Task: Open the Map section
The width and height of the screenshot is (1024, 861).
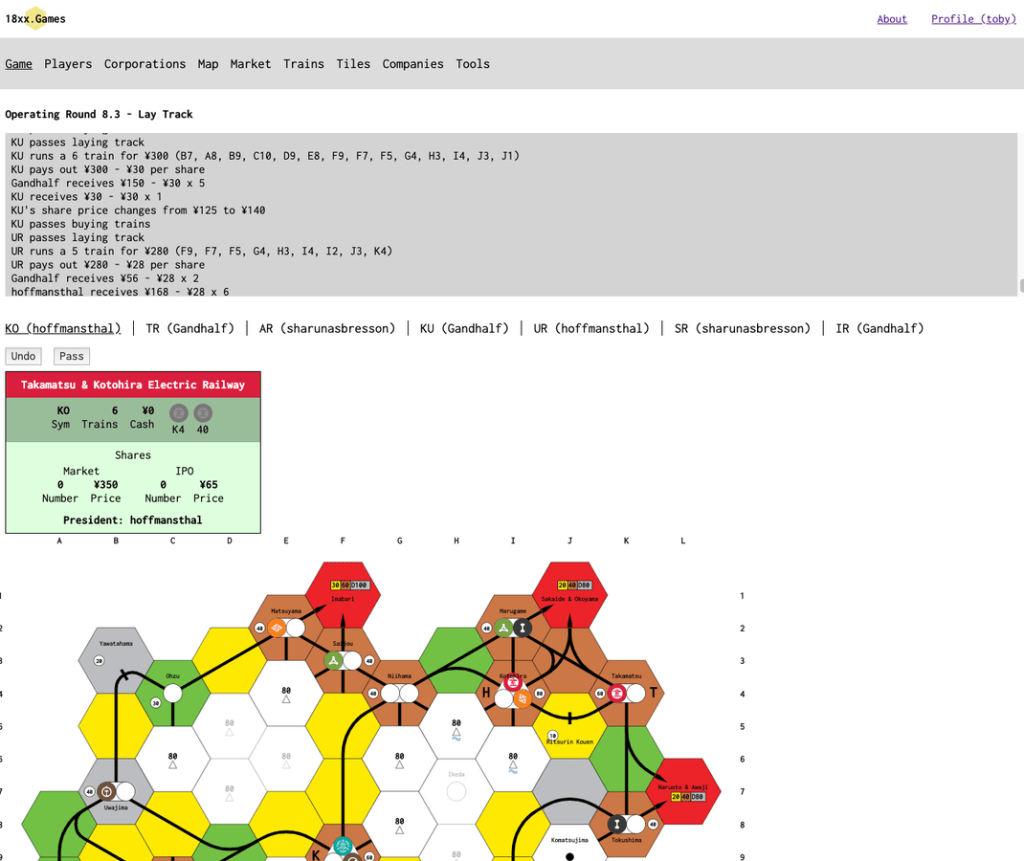Action: click(207, 64)
